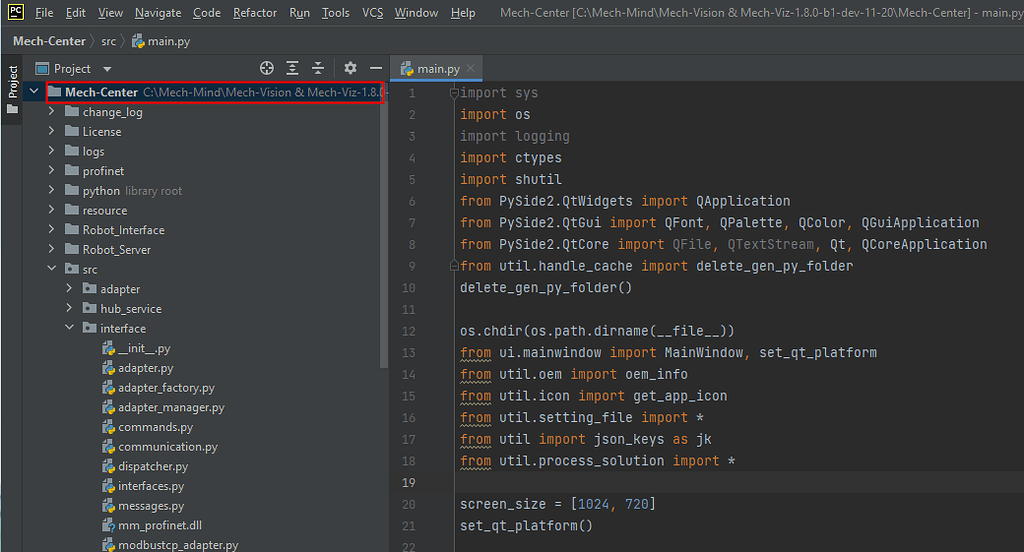Hide the Project panel with minus icon

(376, 68)
